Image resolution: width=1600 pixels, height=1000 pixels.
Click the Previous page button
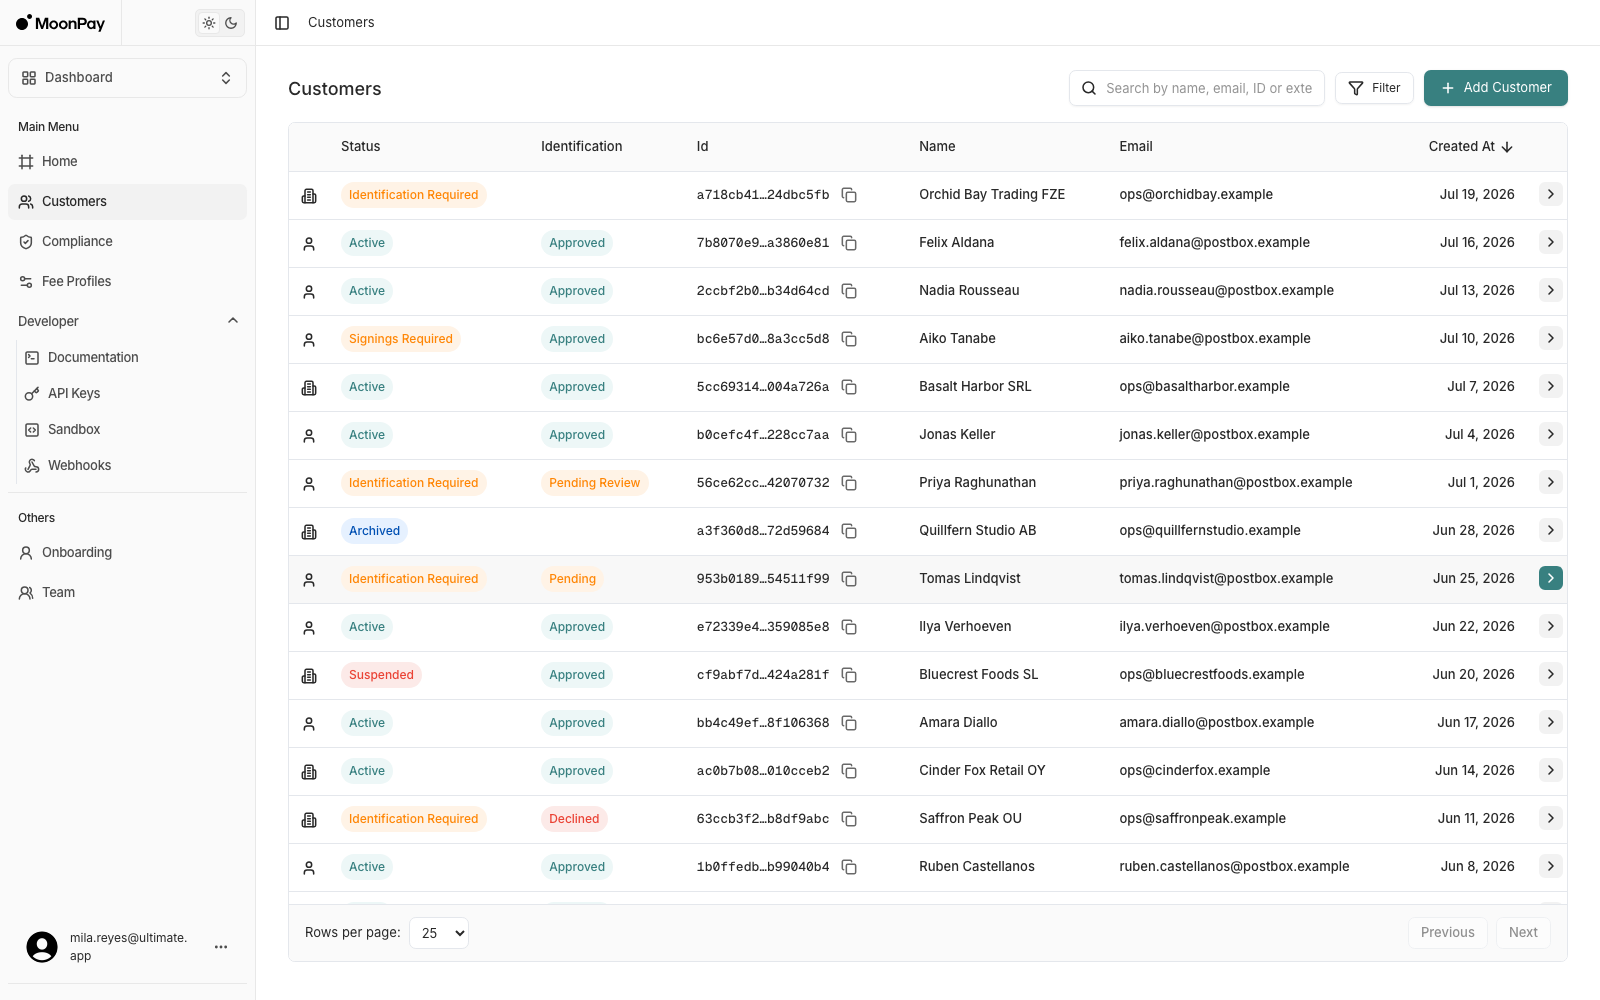click(x=1447, y=933)
